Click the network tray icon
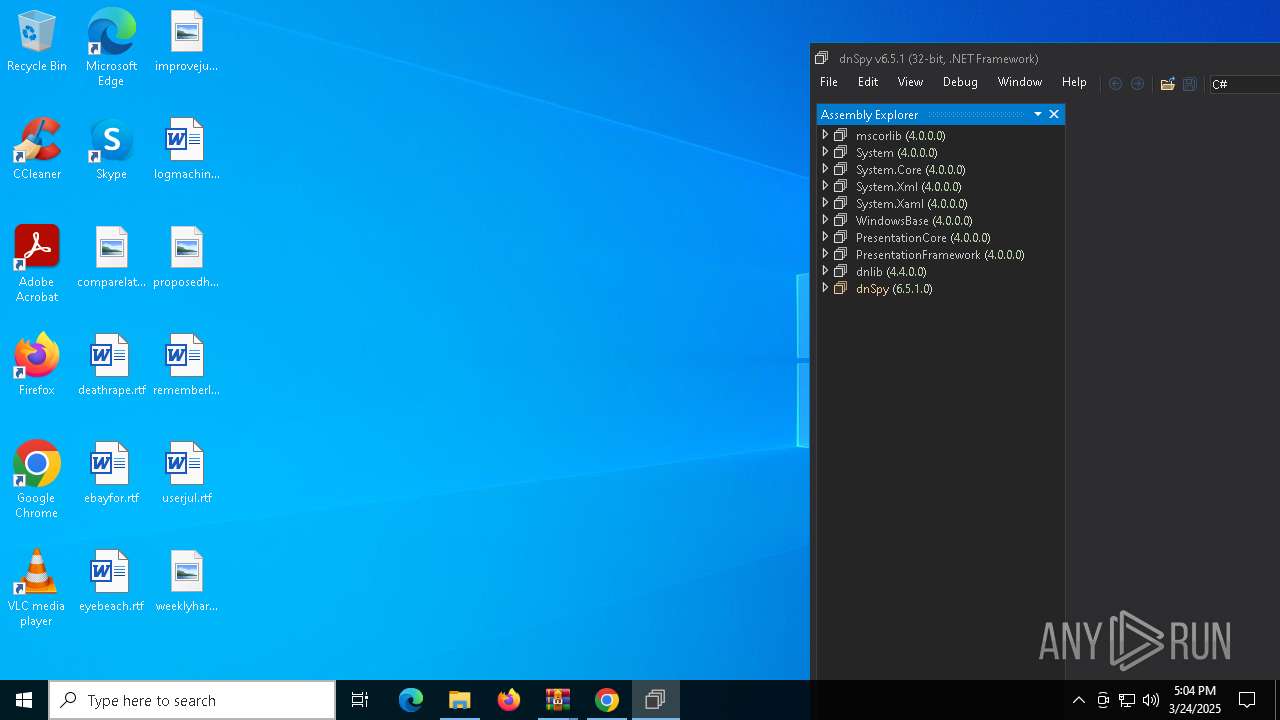Viewport: 1280px width, 720px height. (x=1127, y=700)
